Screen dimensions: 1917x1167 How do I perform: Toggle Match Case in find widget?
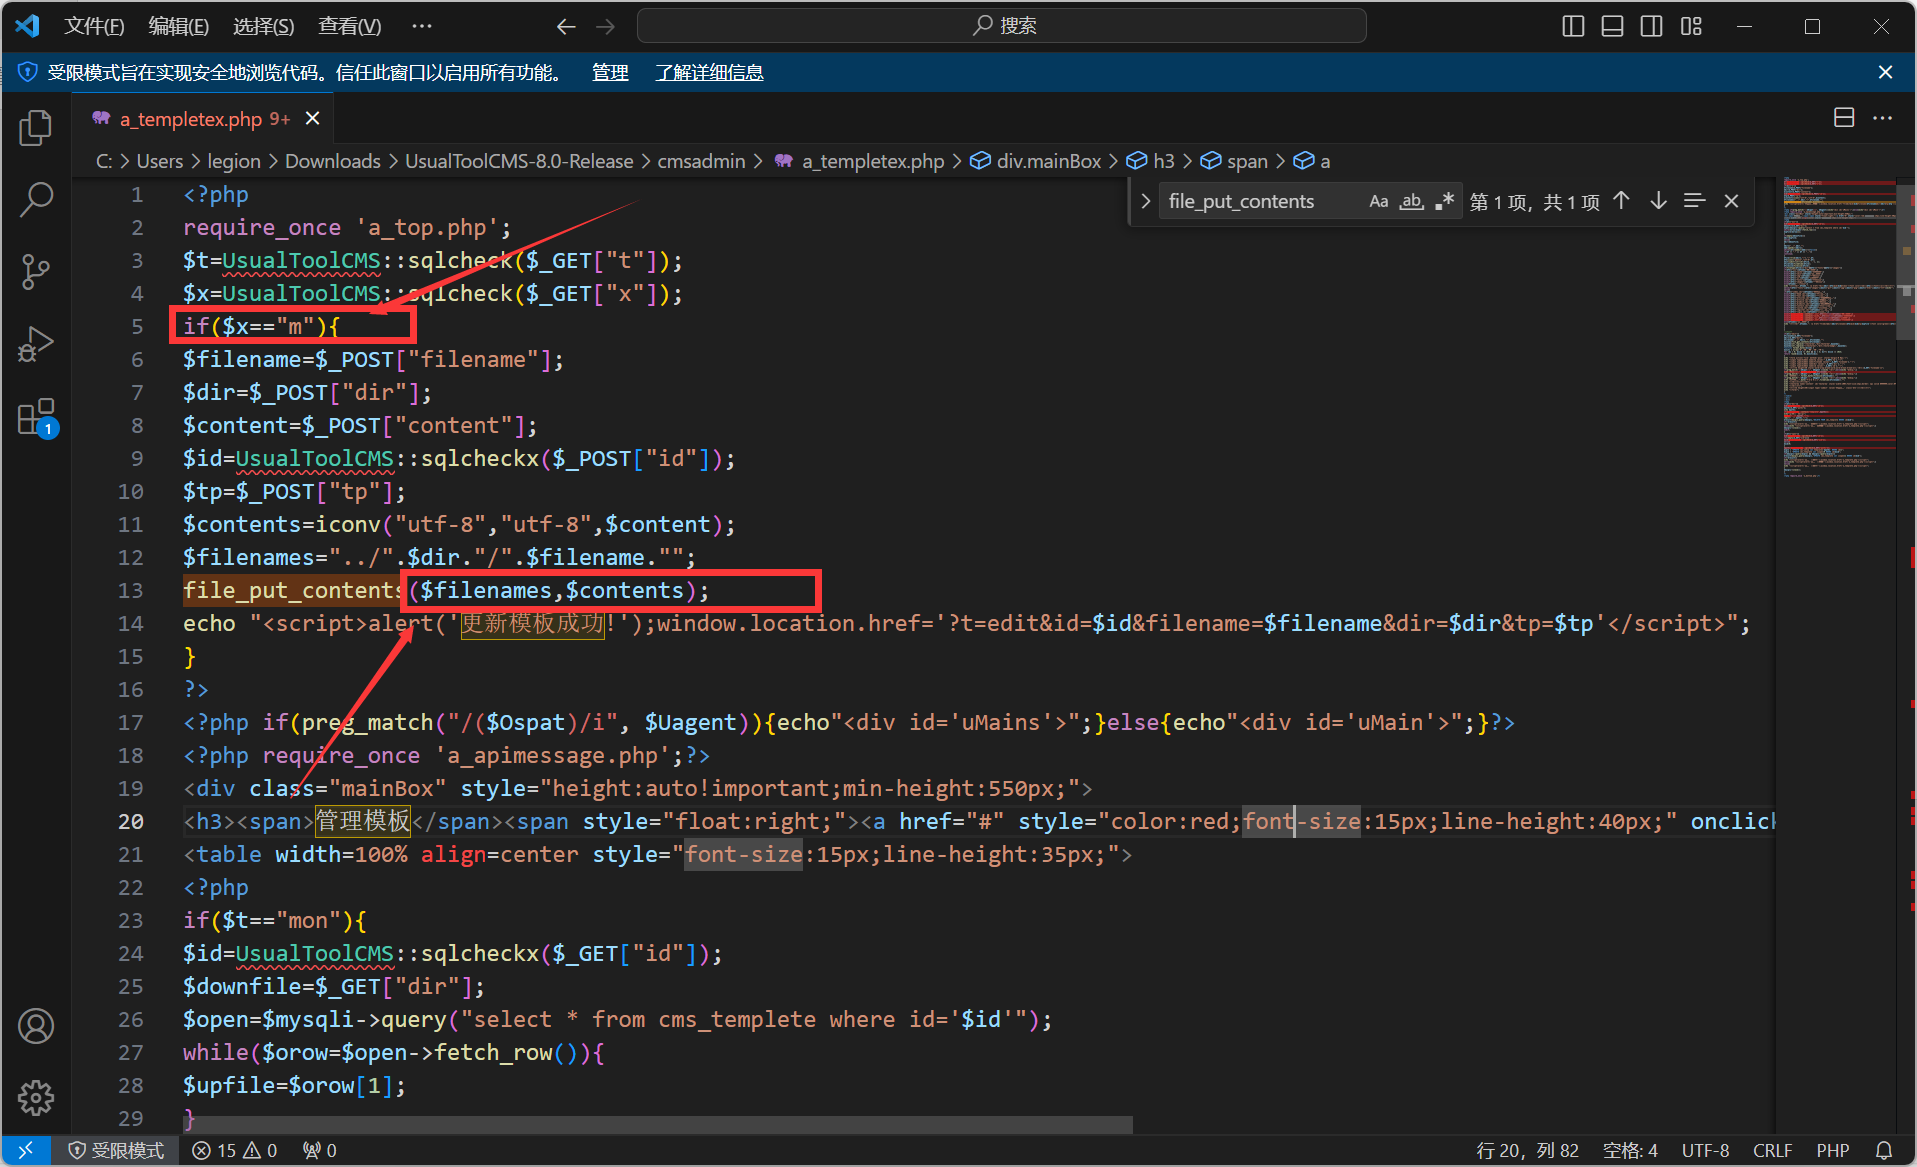click(1378, 201)
